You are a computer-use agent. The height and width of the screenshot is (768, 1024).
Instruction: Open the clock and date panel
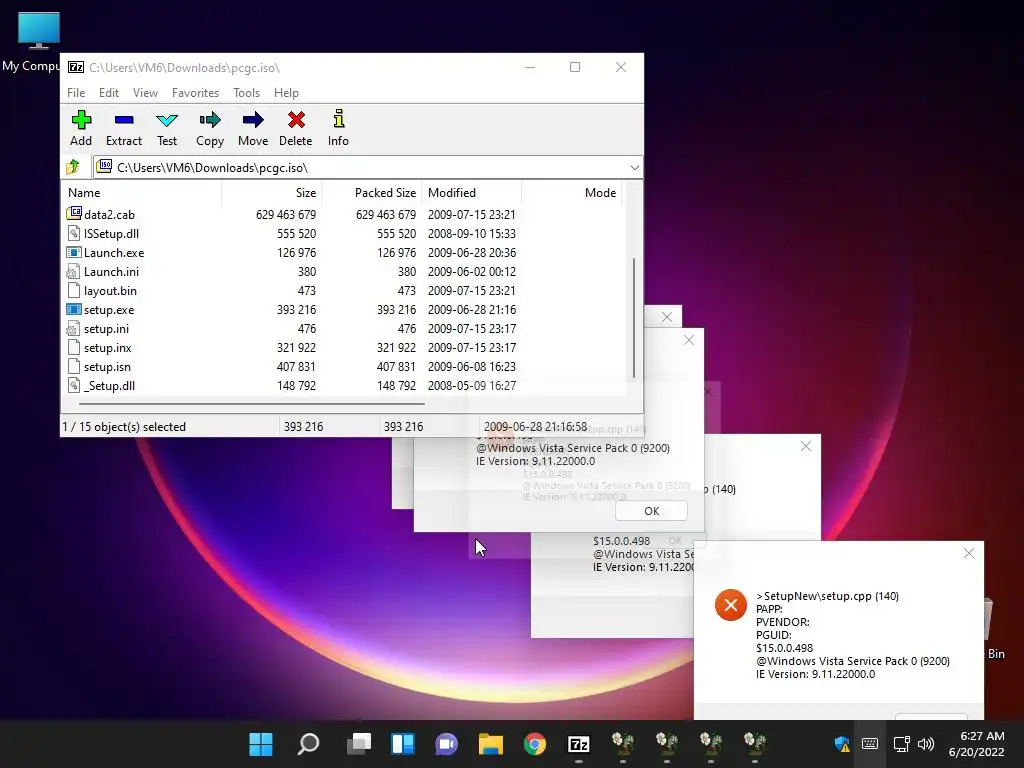(976, 744)
